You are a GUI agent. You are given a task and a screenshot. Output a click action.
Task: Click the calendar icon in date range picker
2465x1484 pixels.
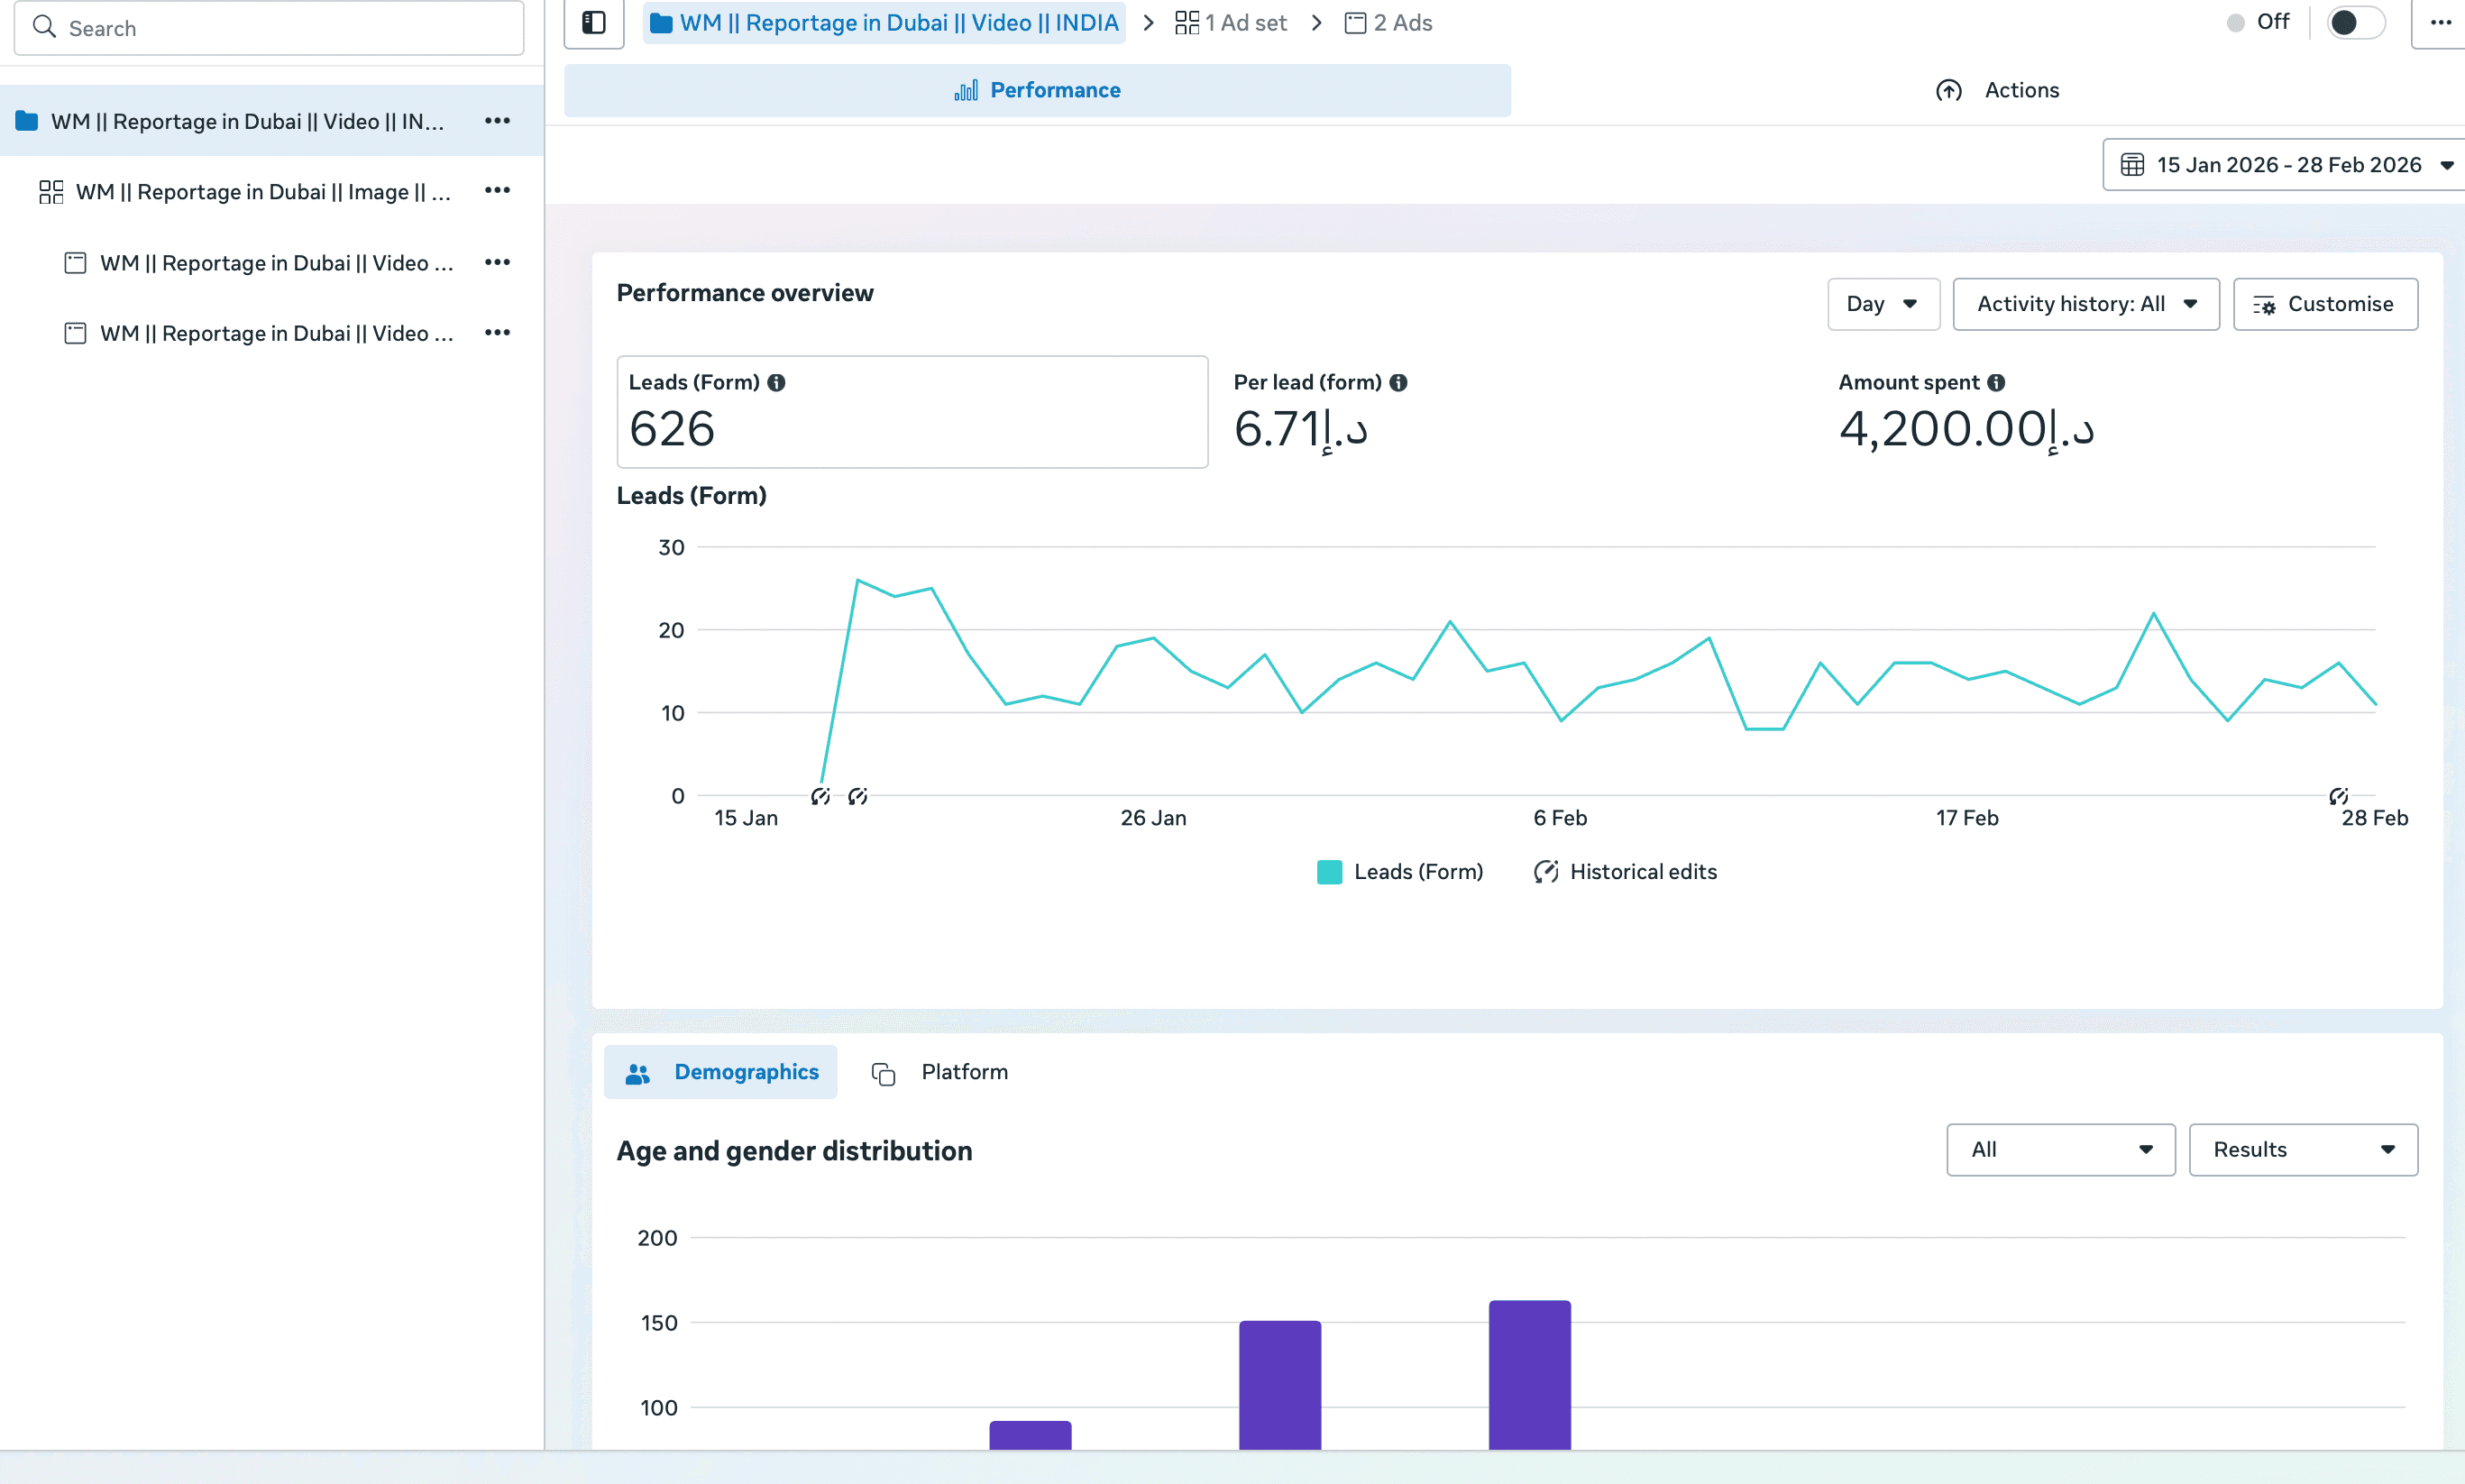click(x=2132, y=165)
